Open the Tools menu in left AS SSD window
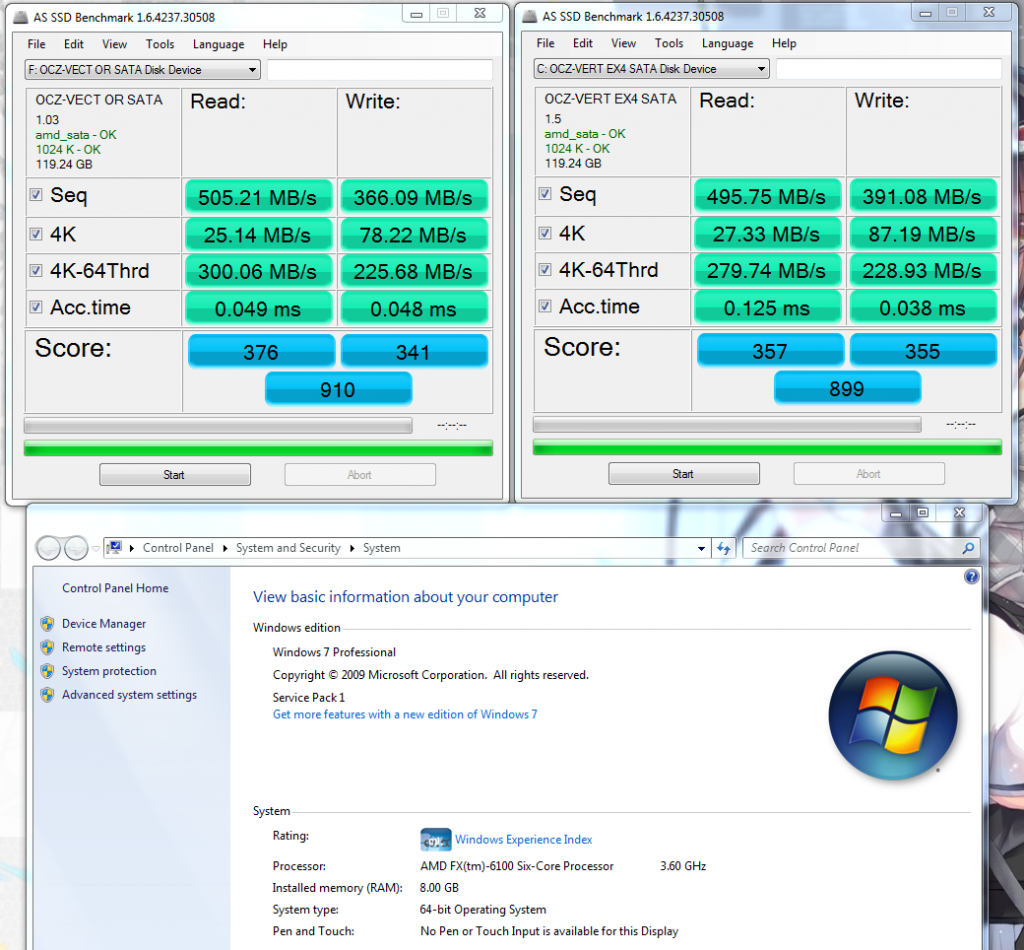This screenshot has width=1024, height=950. tap(159, 44)
